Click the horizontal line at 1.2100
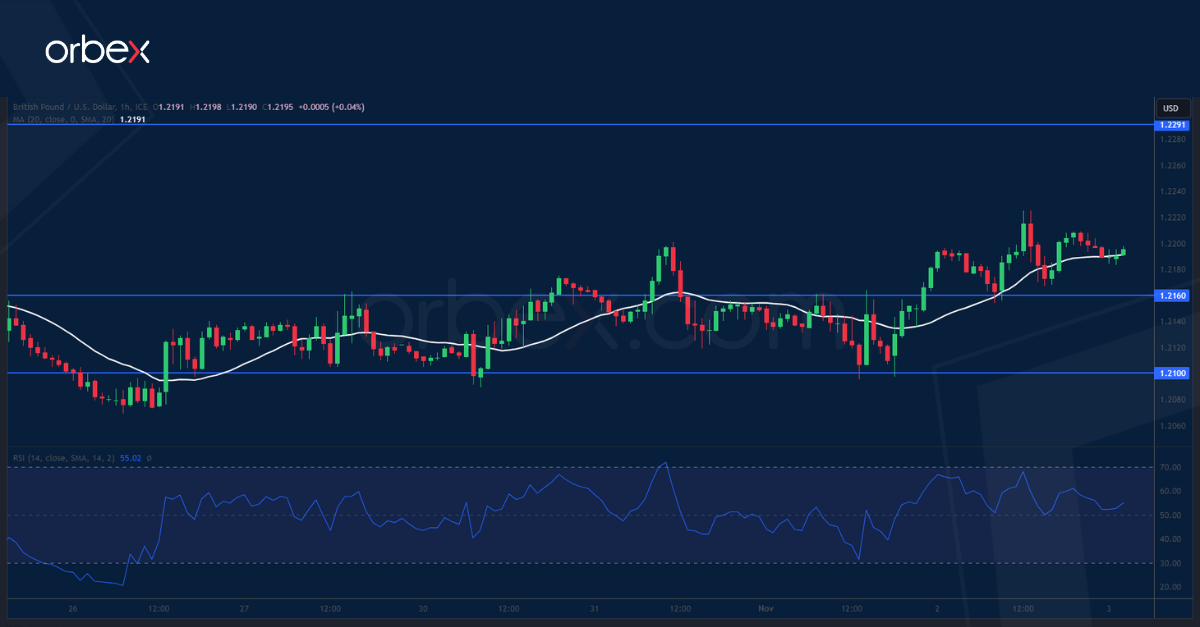 click(600, 373)
